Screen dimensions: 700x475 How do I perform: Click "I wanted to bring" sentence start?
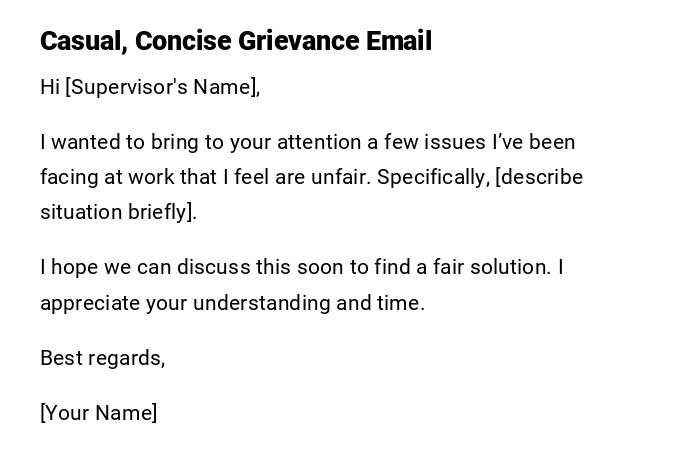point(105,142)
